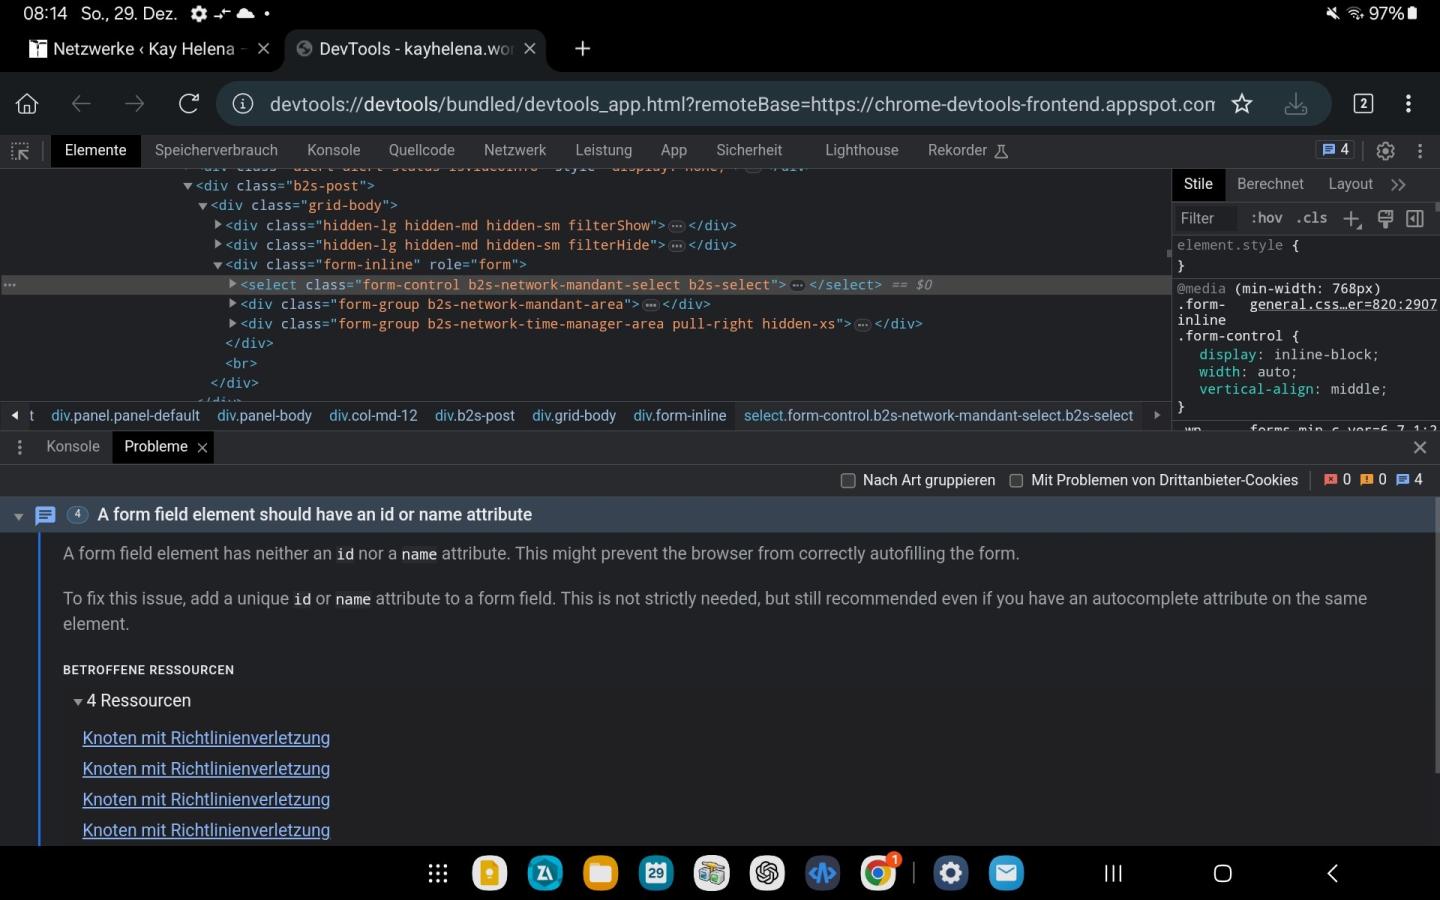Open browser home page icon
The height and width of the screenshot is (900, 1440).
[27, 104]
